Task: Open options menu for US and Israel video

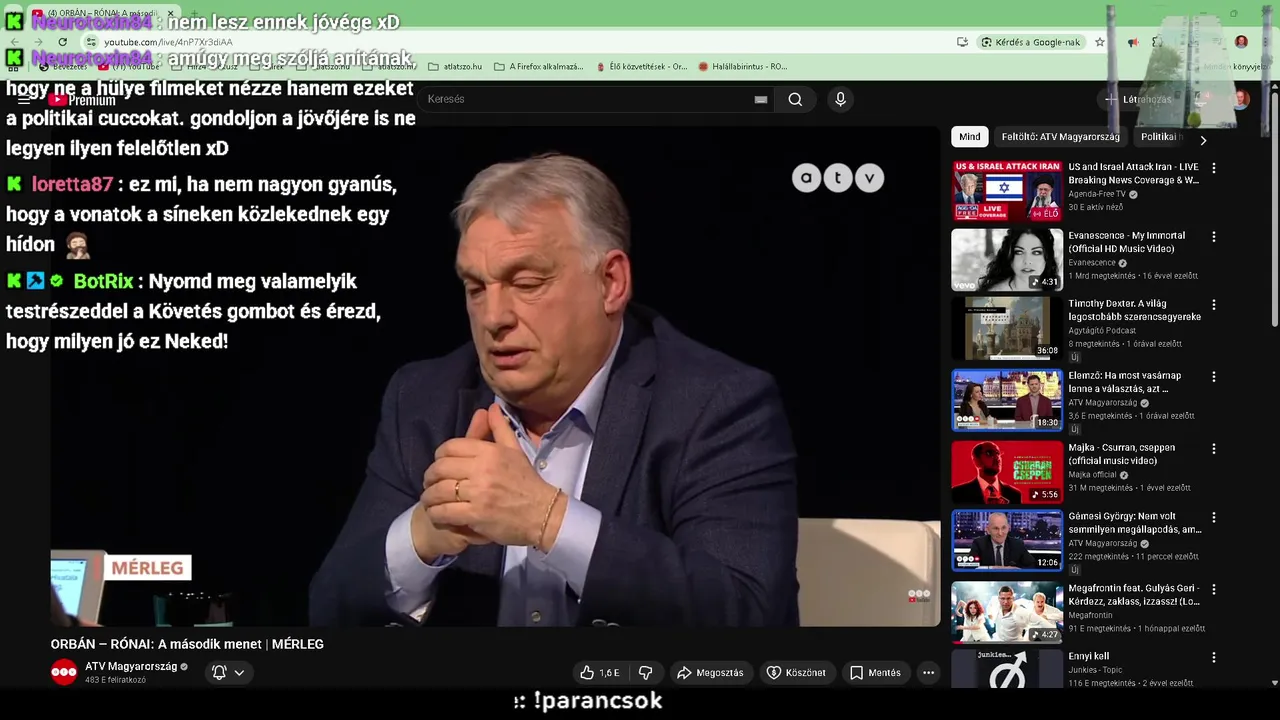Action: tap(1214, 168)
